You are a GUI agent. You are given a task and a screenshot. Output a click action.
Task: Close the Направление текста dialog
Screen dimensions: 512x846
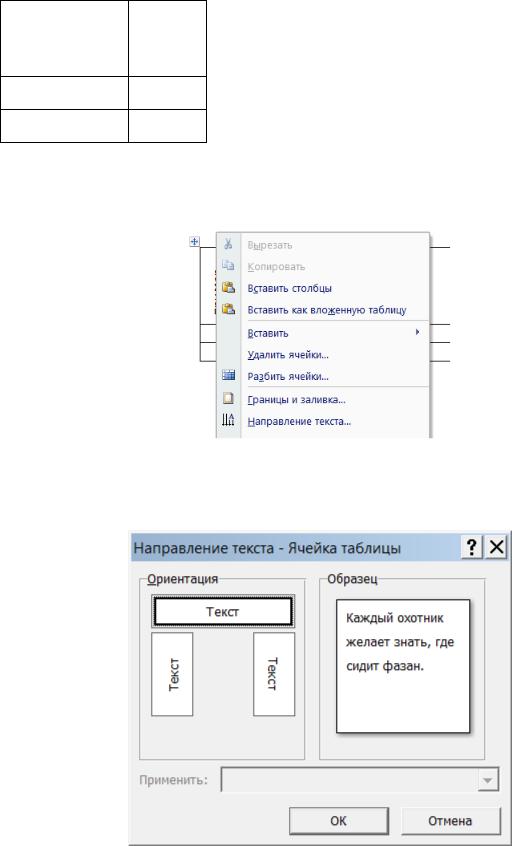[496, 549]
